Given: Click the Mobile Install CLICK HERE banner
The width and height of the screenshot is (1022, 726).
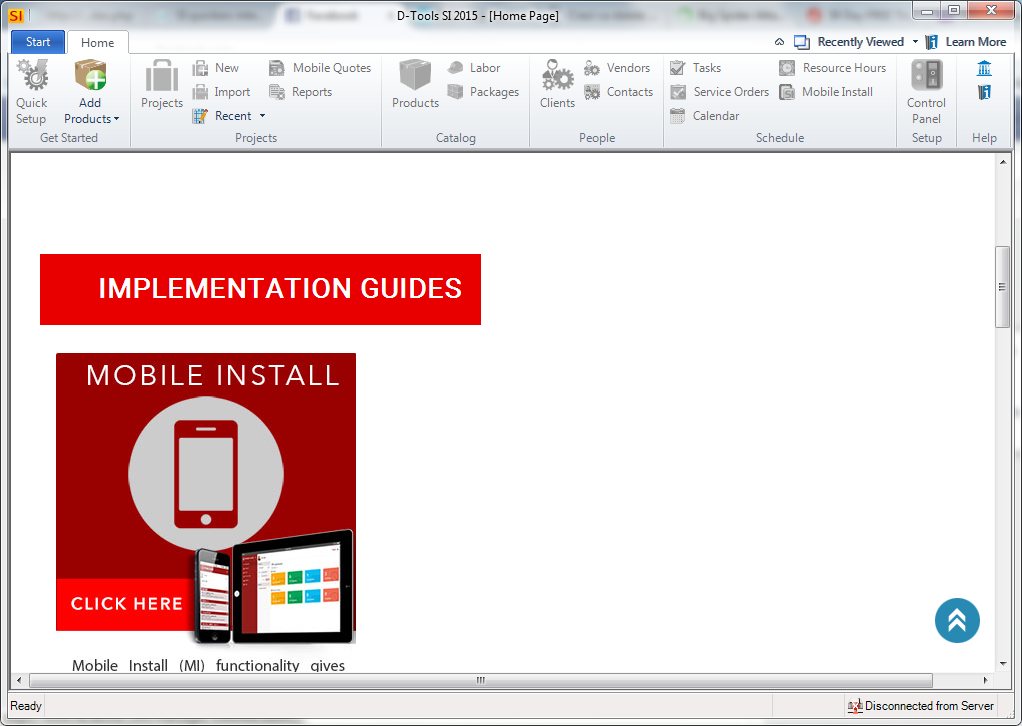Looking at the screenshot, I should pyautogui.click(x=127, y=603).
